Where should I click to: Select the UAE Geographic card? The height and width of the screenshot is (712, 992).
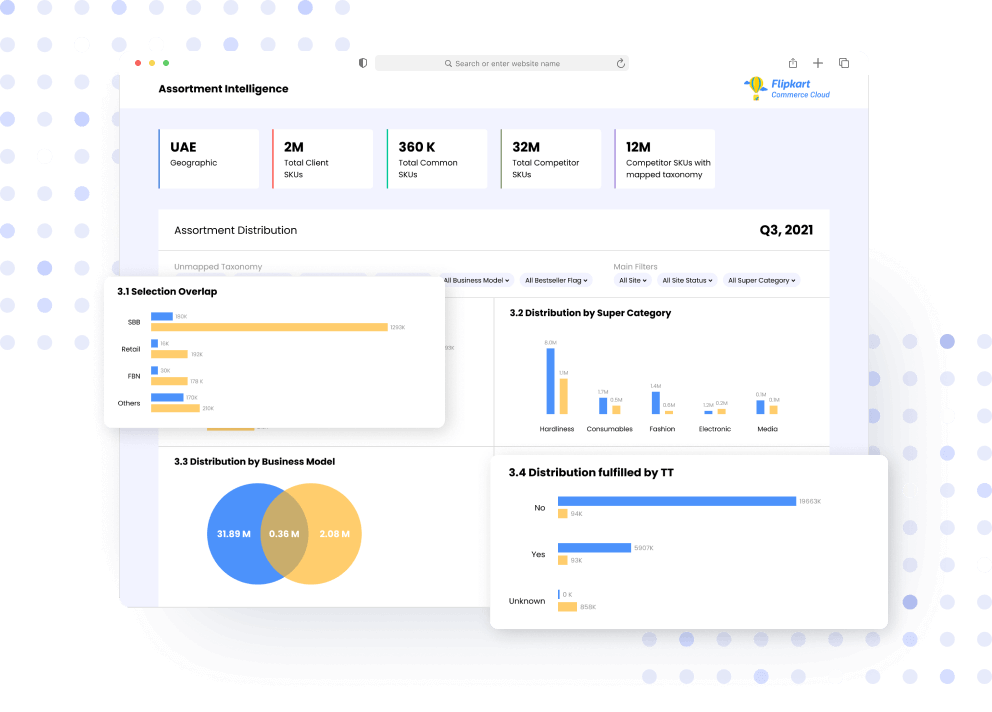pyautogui.click(x=209, y=158)
